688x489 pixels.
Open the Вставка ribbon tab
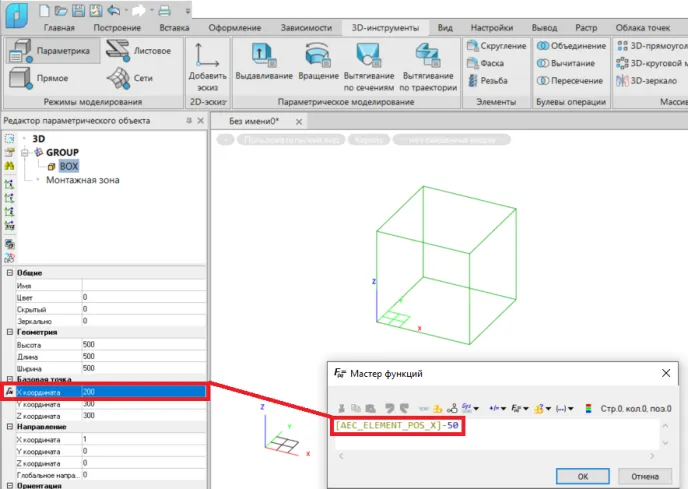tap(174, 28)
